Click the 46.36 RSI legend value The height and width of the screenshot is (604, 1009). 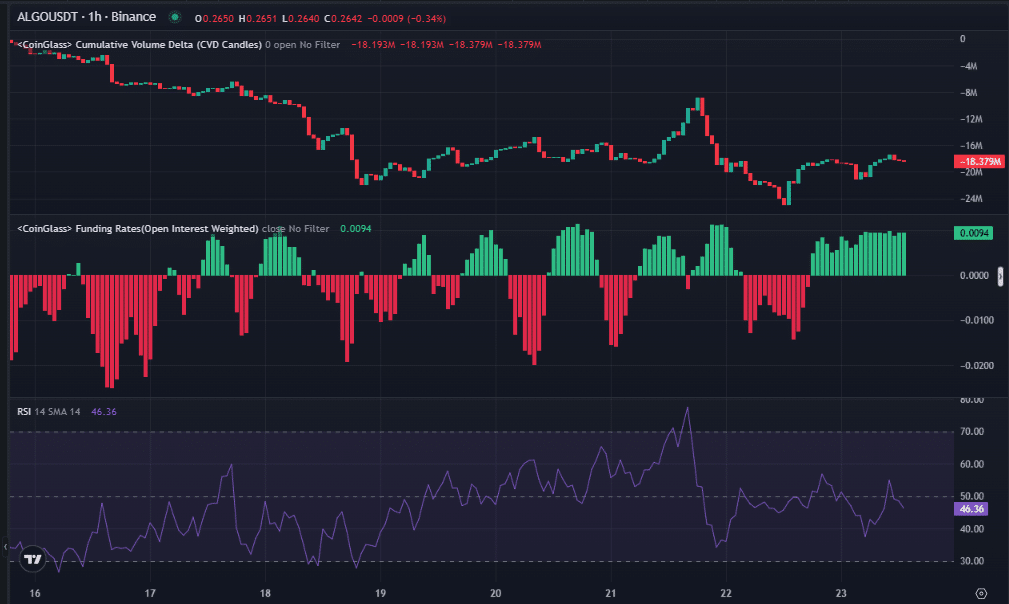(x=104, y=411)
